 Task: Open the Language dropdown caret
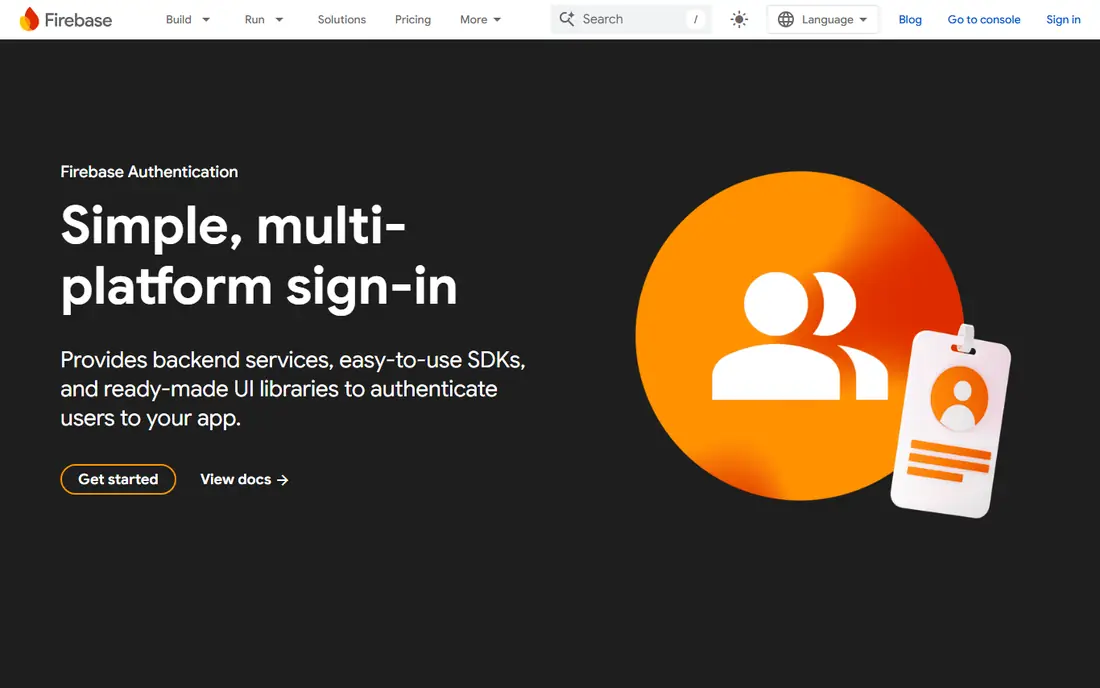point(863,20)
